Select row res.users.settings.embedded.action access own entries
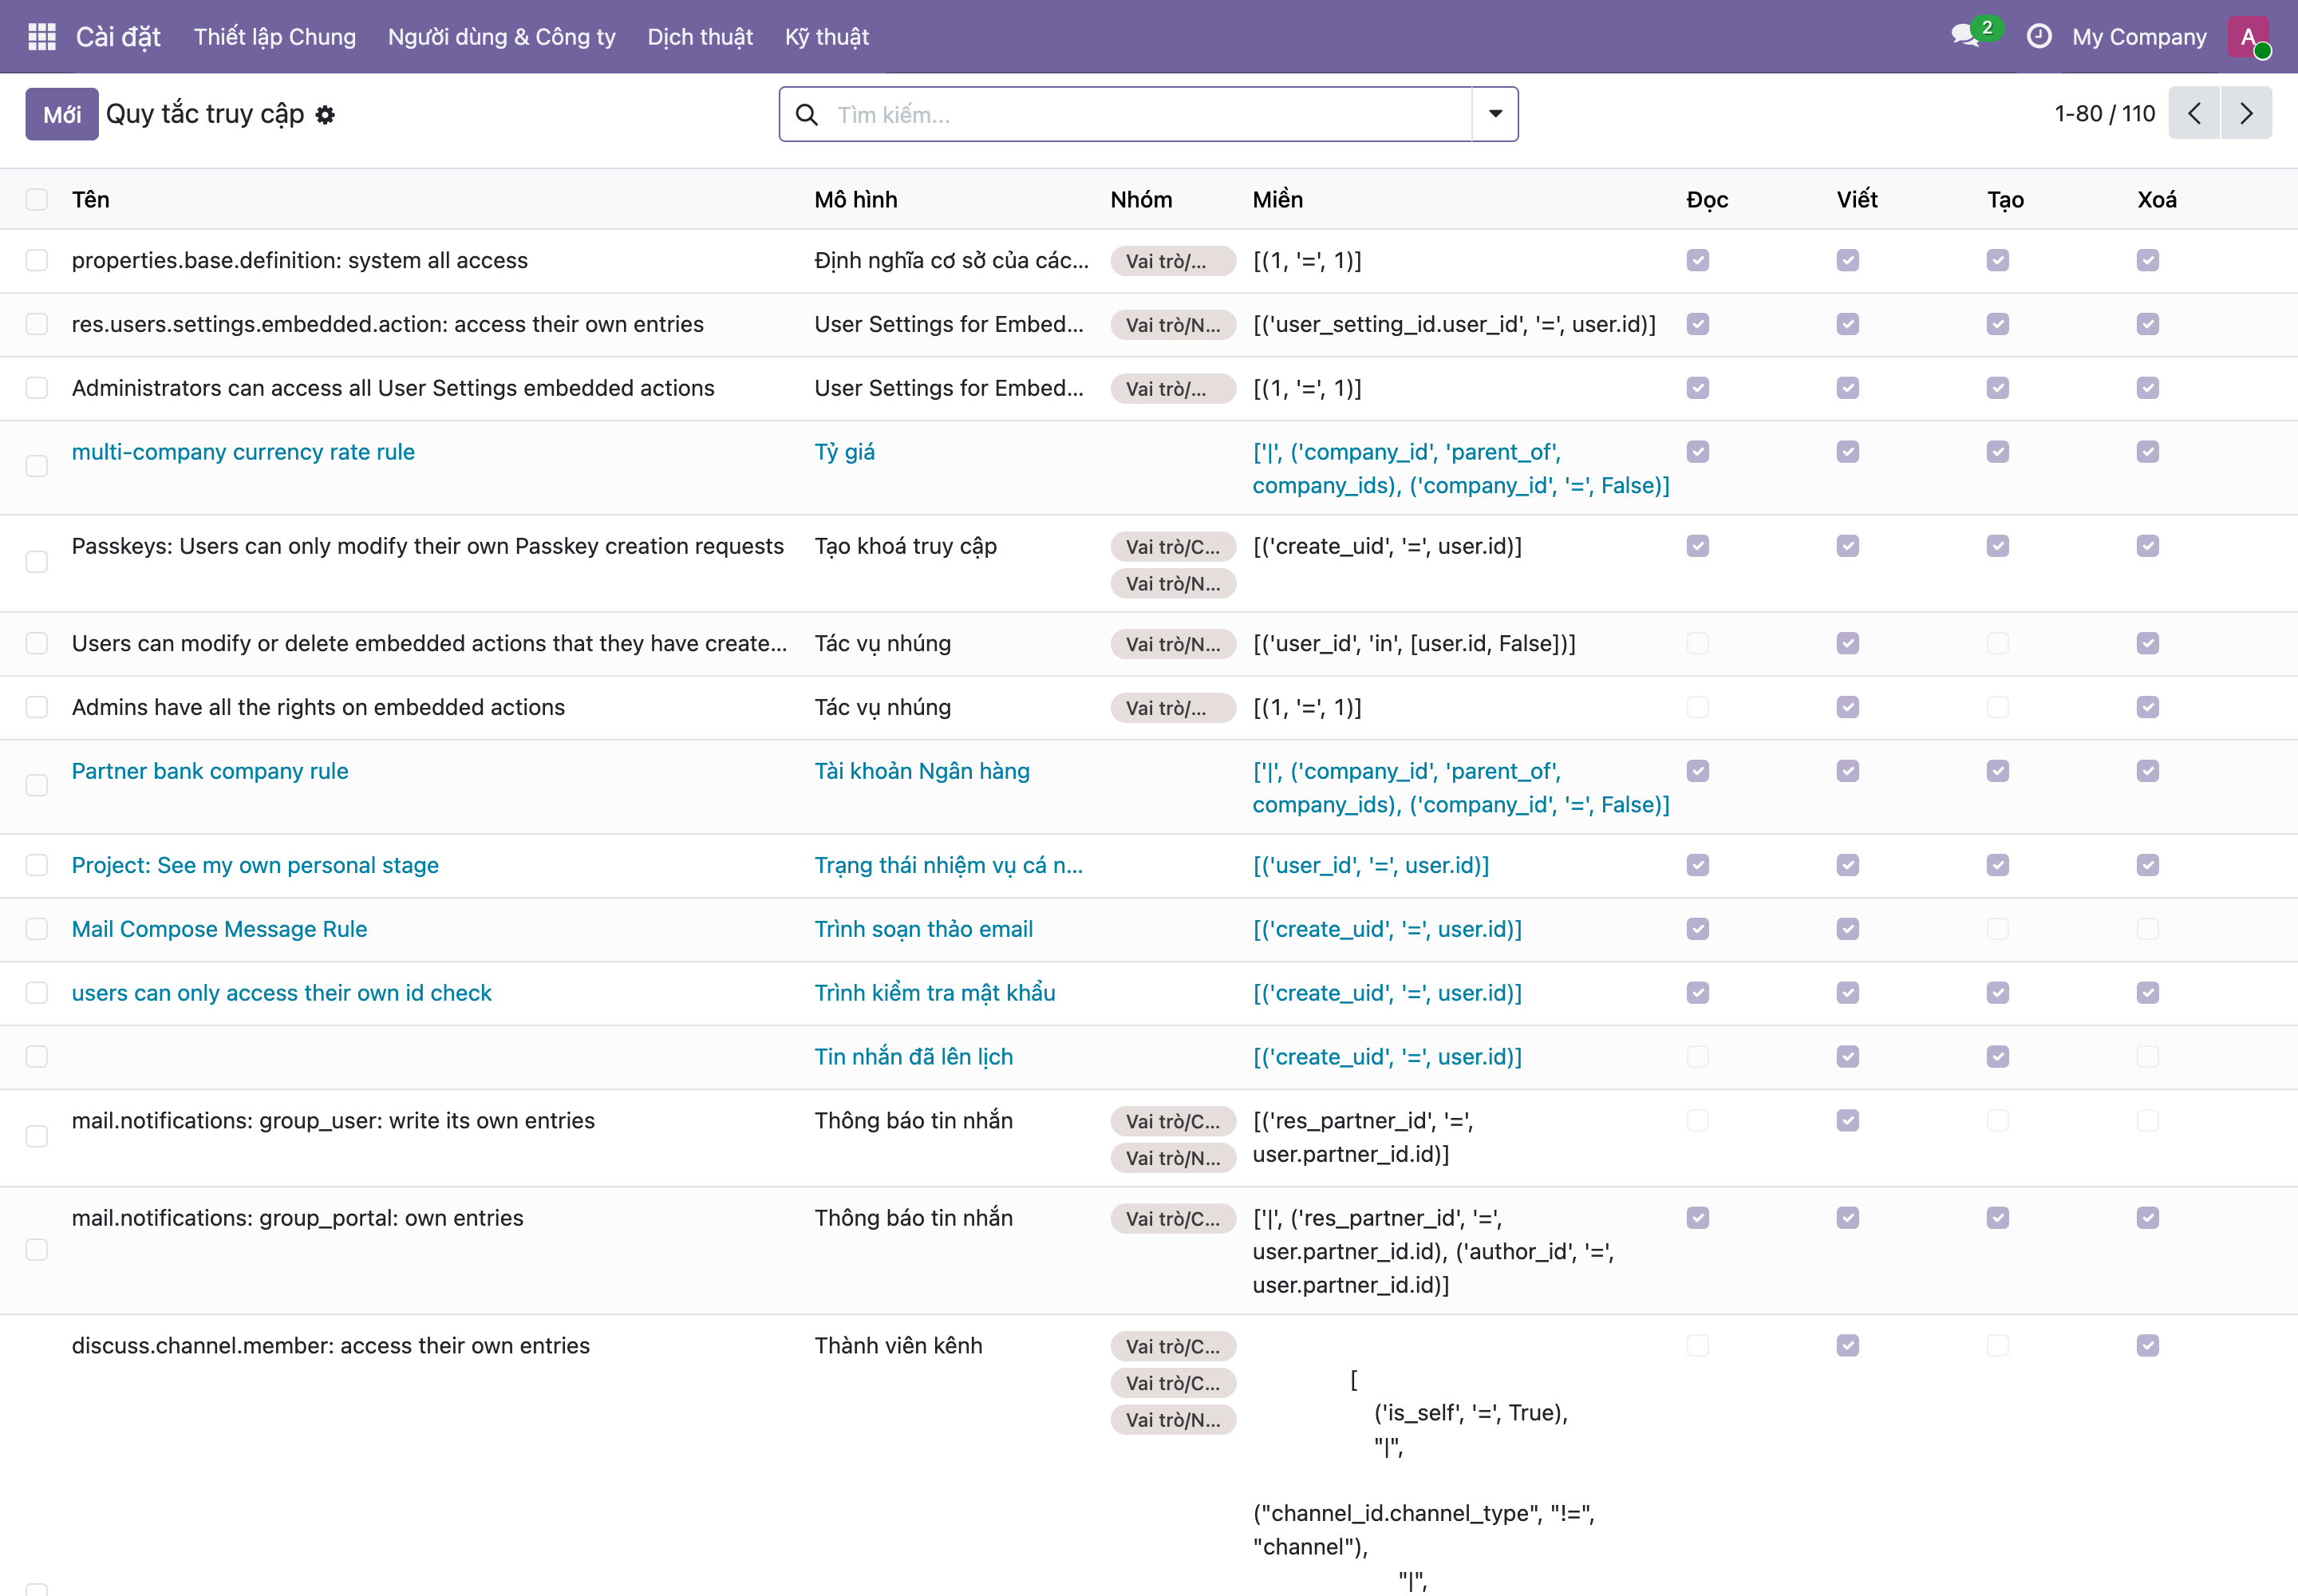The height and width of the screenshot is (1596, 2298). (37, 324)
